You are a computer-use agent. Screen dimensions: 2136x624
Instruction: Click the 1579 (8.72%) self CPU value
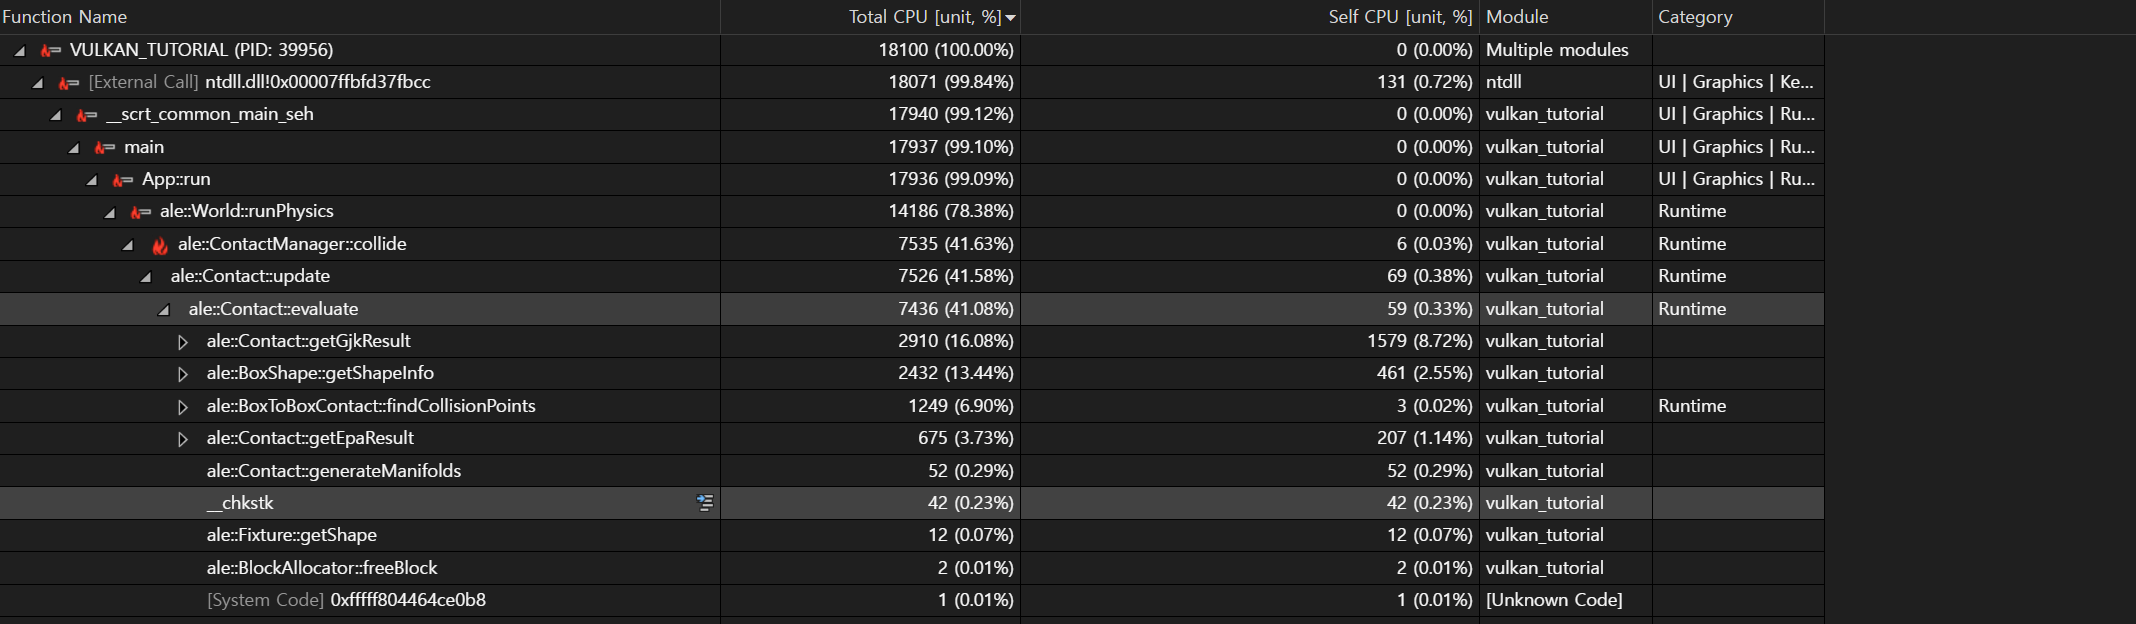pyautogui.click(x=1420, y=341)
